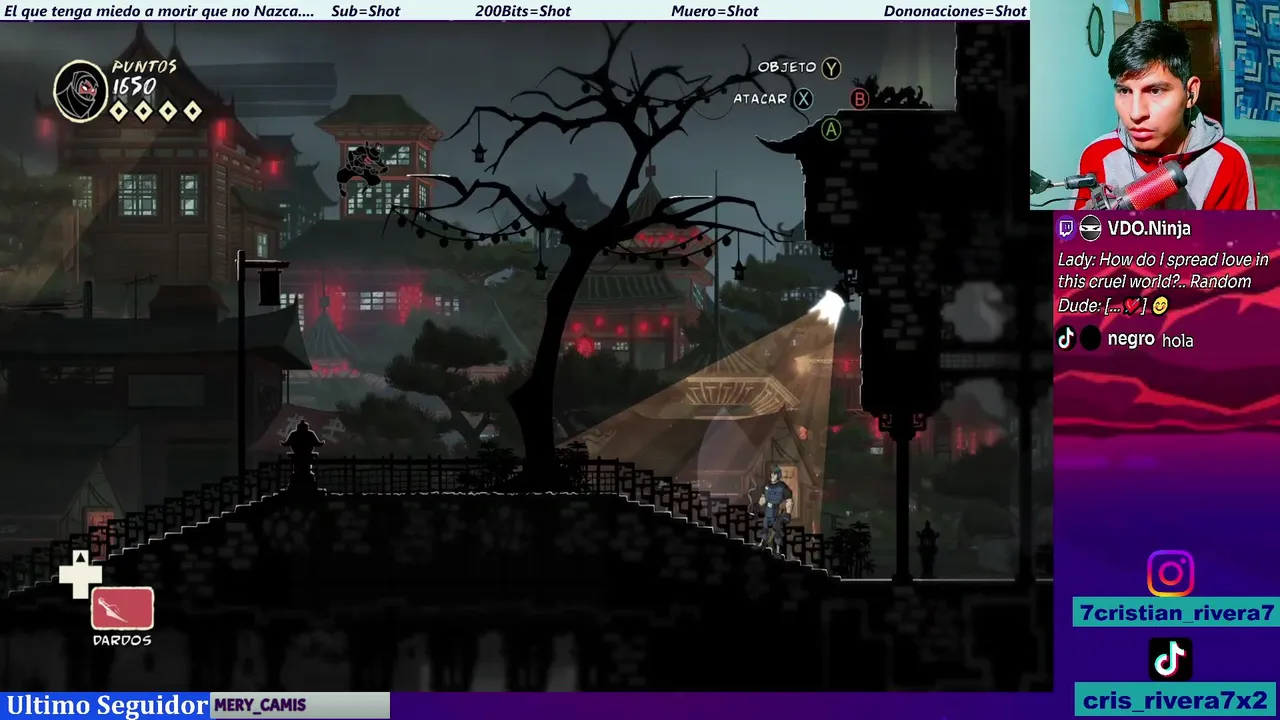This screenshot has width=1280, height=720.
Task: Click the 'negro' chat username
Action: [1131, 339]
